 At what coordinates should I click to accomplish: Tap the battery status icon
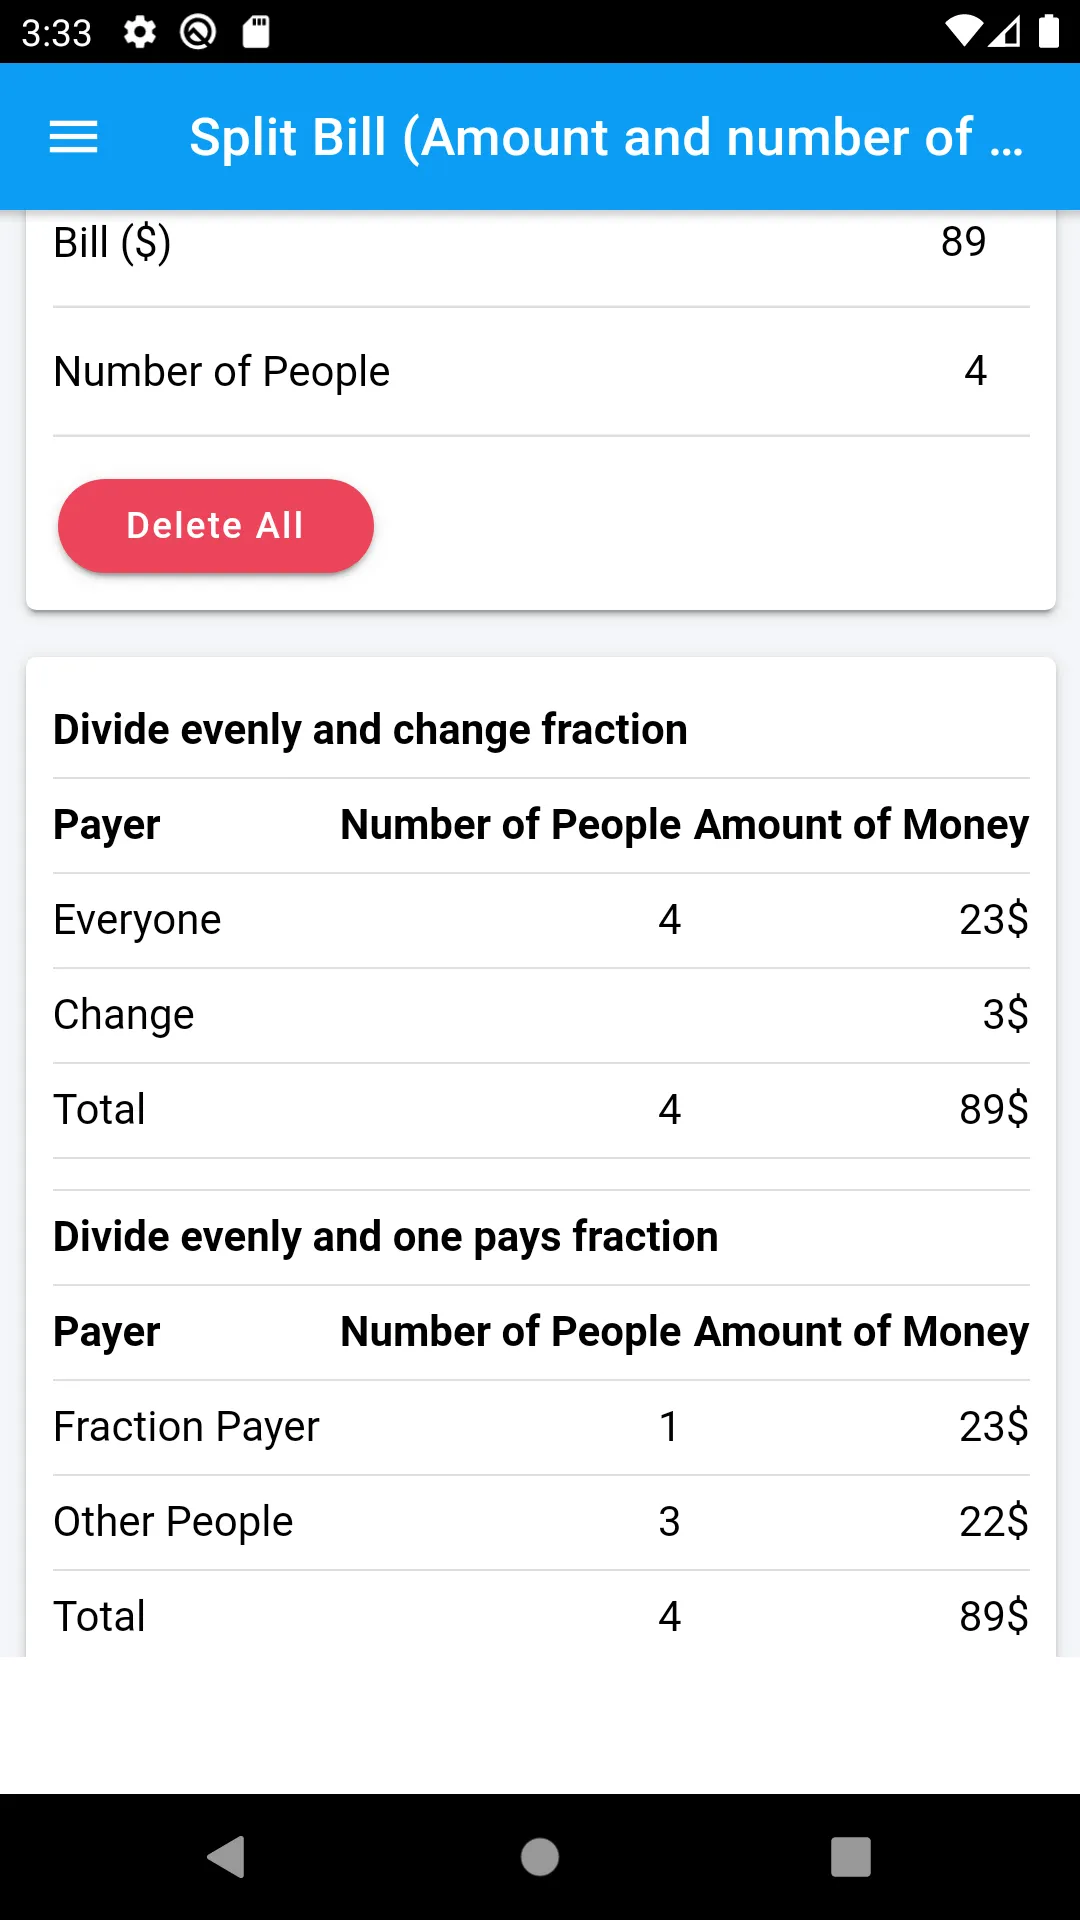(x=1049, y=32)
